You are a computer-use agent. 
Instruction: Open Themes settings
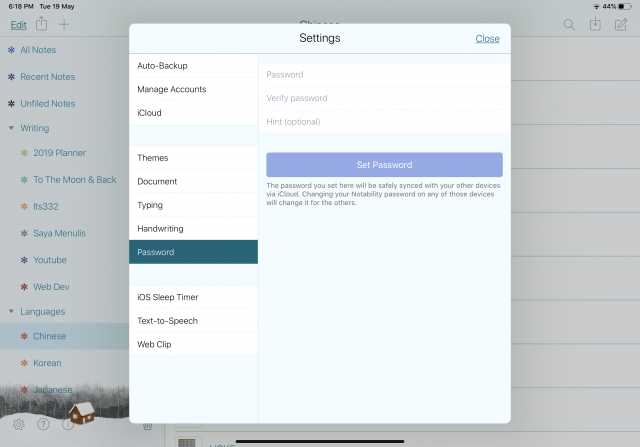[193, 158]
